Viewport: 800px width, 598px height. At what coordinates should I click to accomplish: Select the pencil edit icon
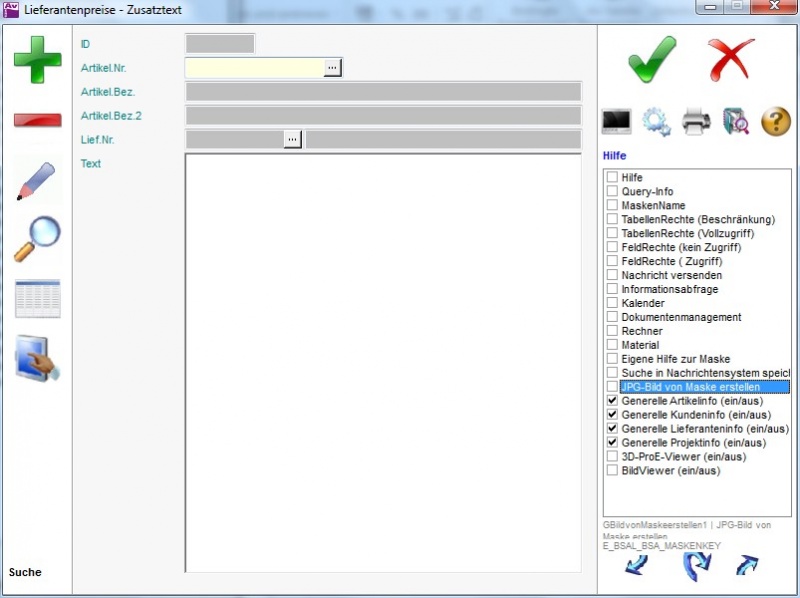[x=37, y=180]
